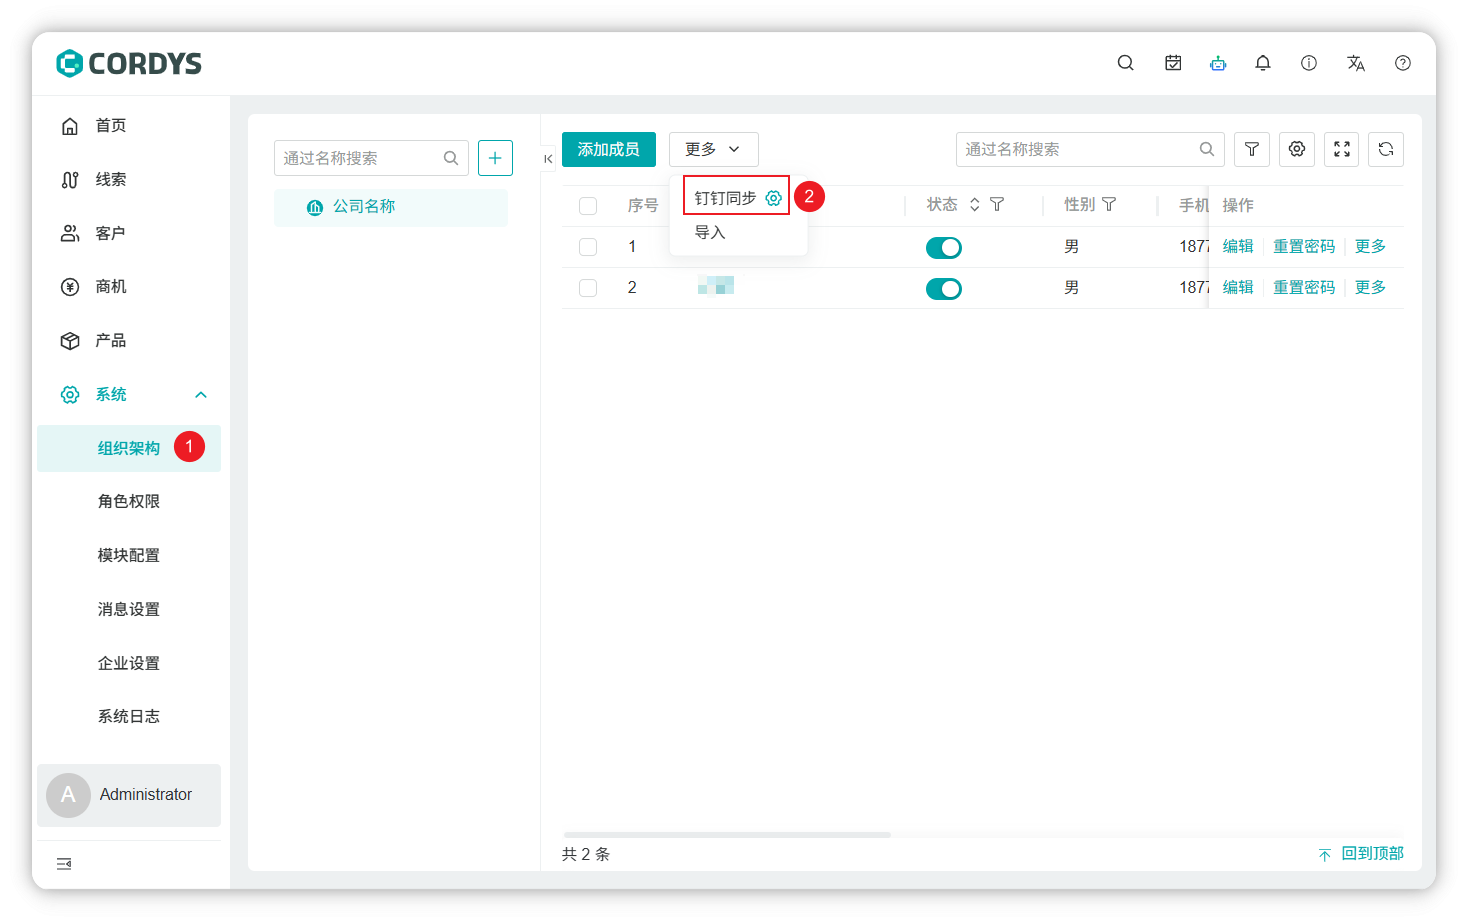The width and height of the screenshot is (1468, 922).
Task: Open the calendar schedule icon in header
Action: [1173, 63]
